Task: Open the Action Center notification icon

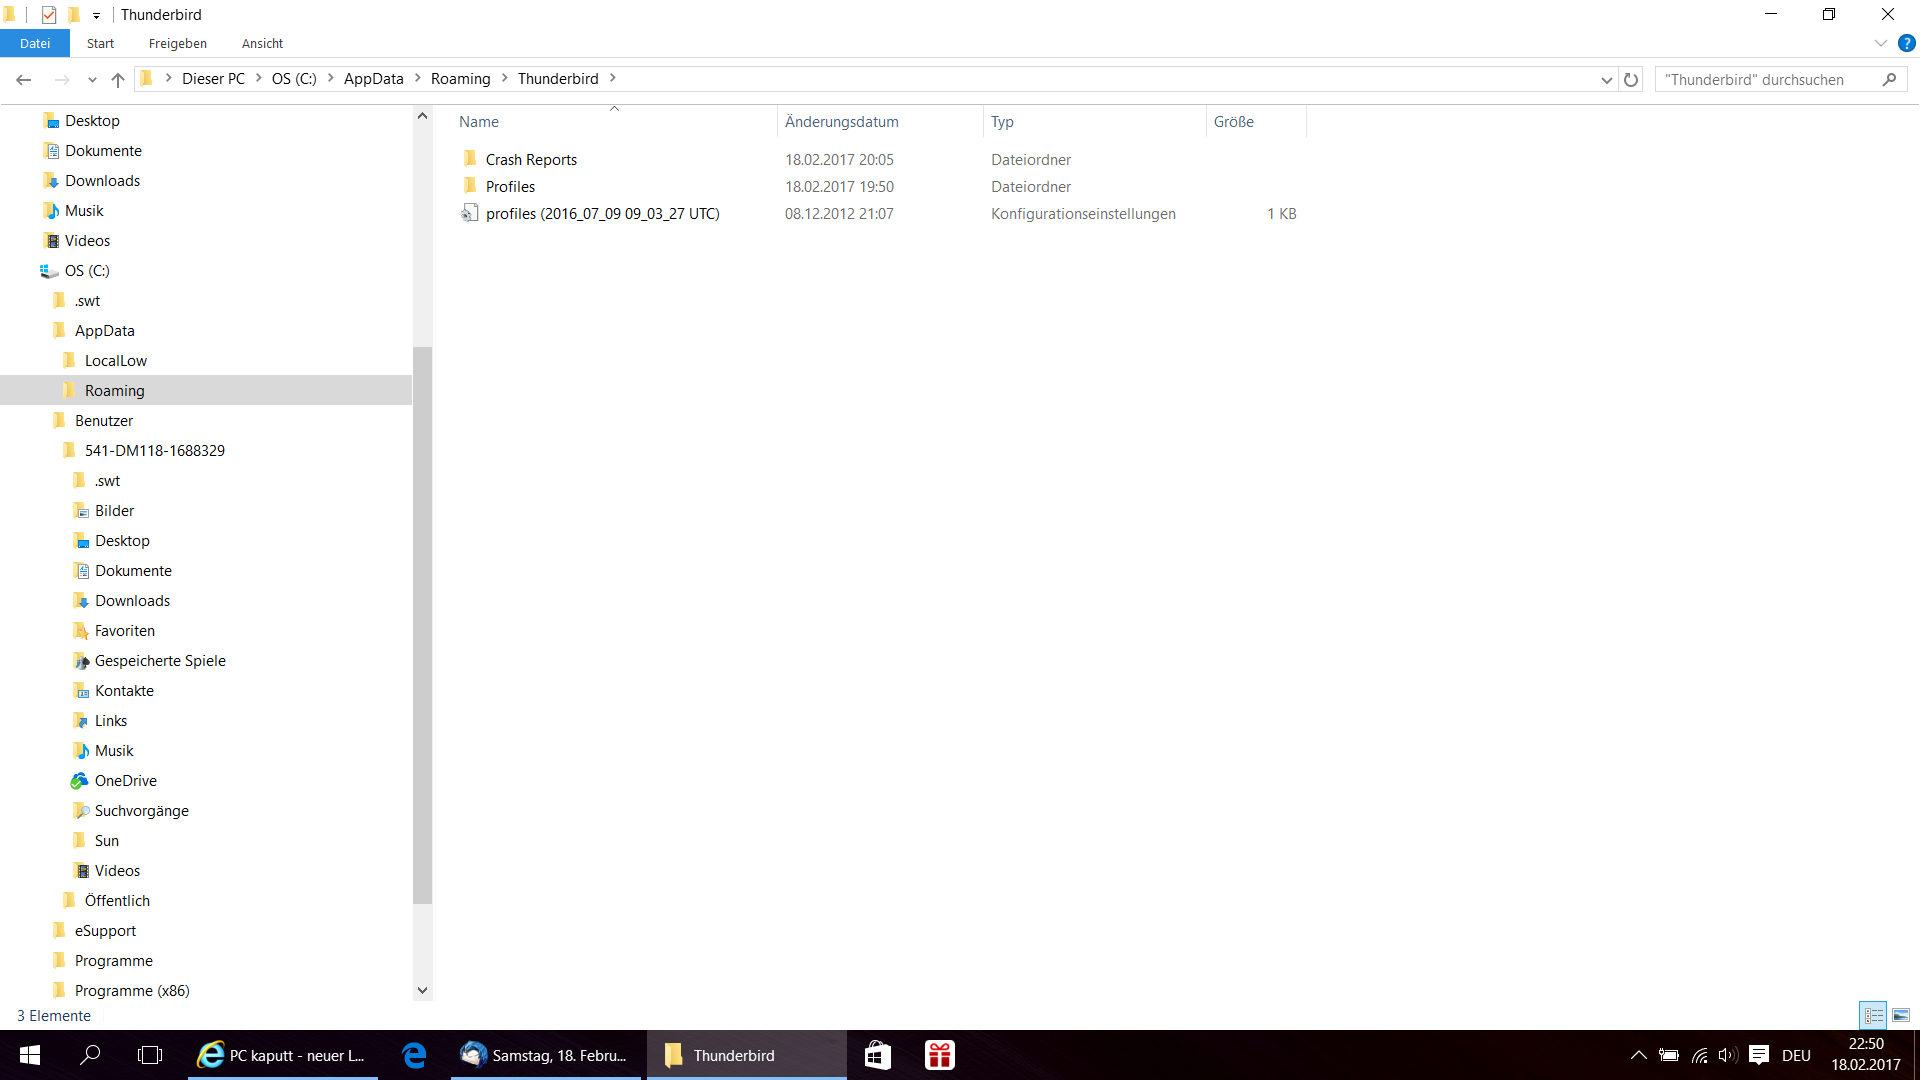Action: click(1759, 1055)
